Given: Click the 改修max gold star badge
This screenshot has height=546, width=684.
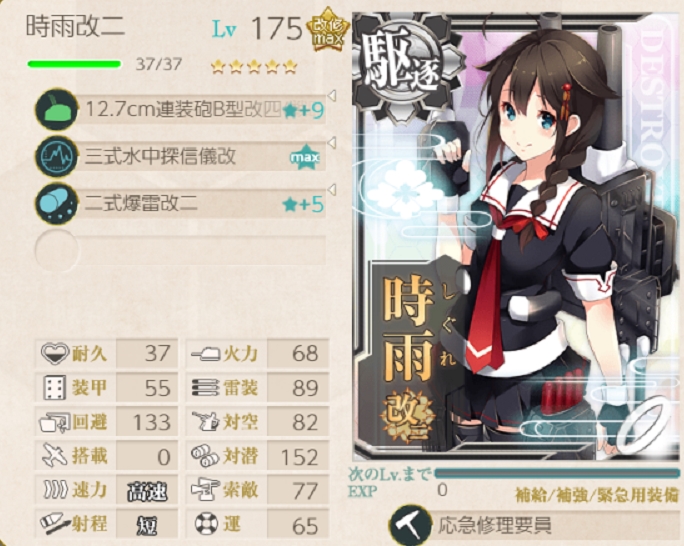Looking at the screenshot, I should point(328,29).
